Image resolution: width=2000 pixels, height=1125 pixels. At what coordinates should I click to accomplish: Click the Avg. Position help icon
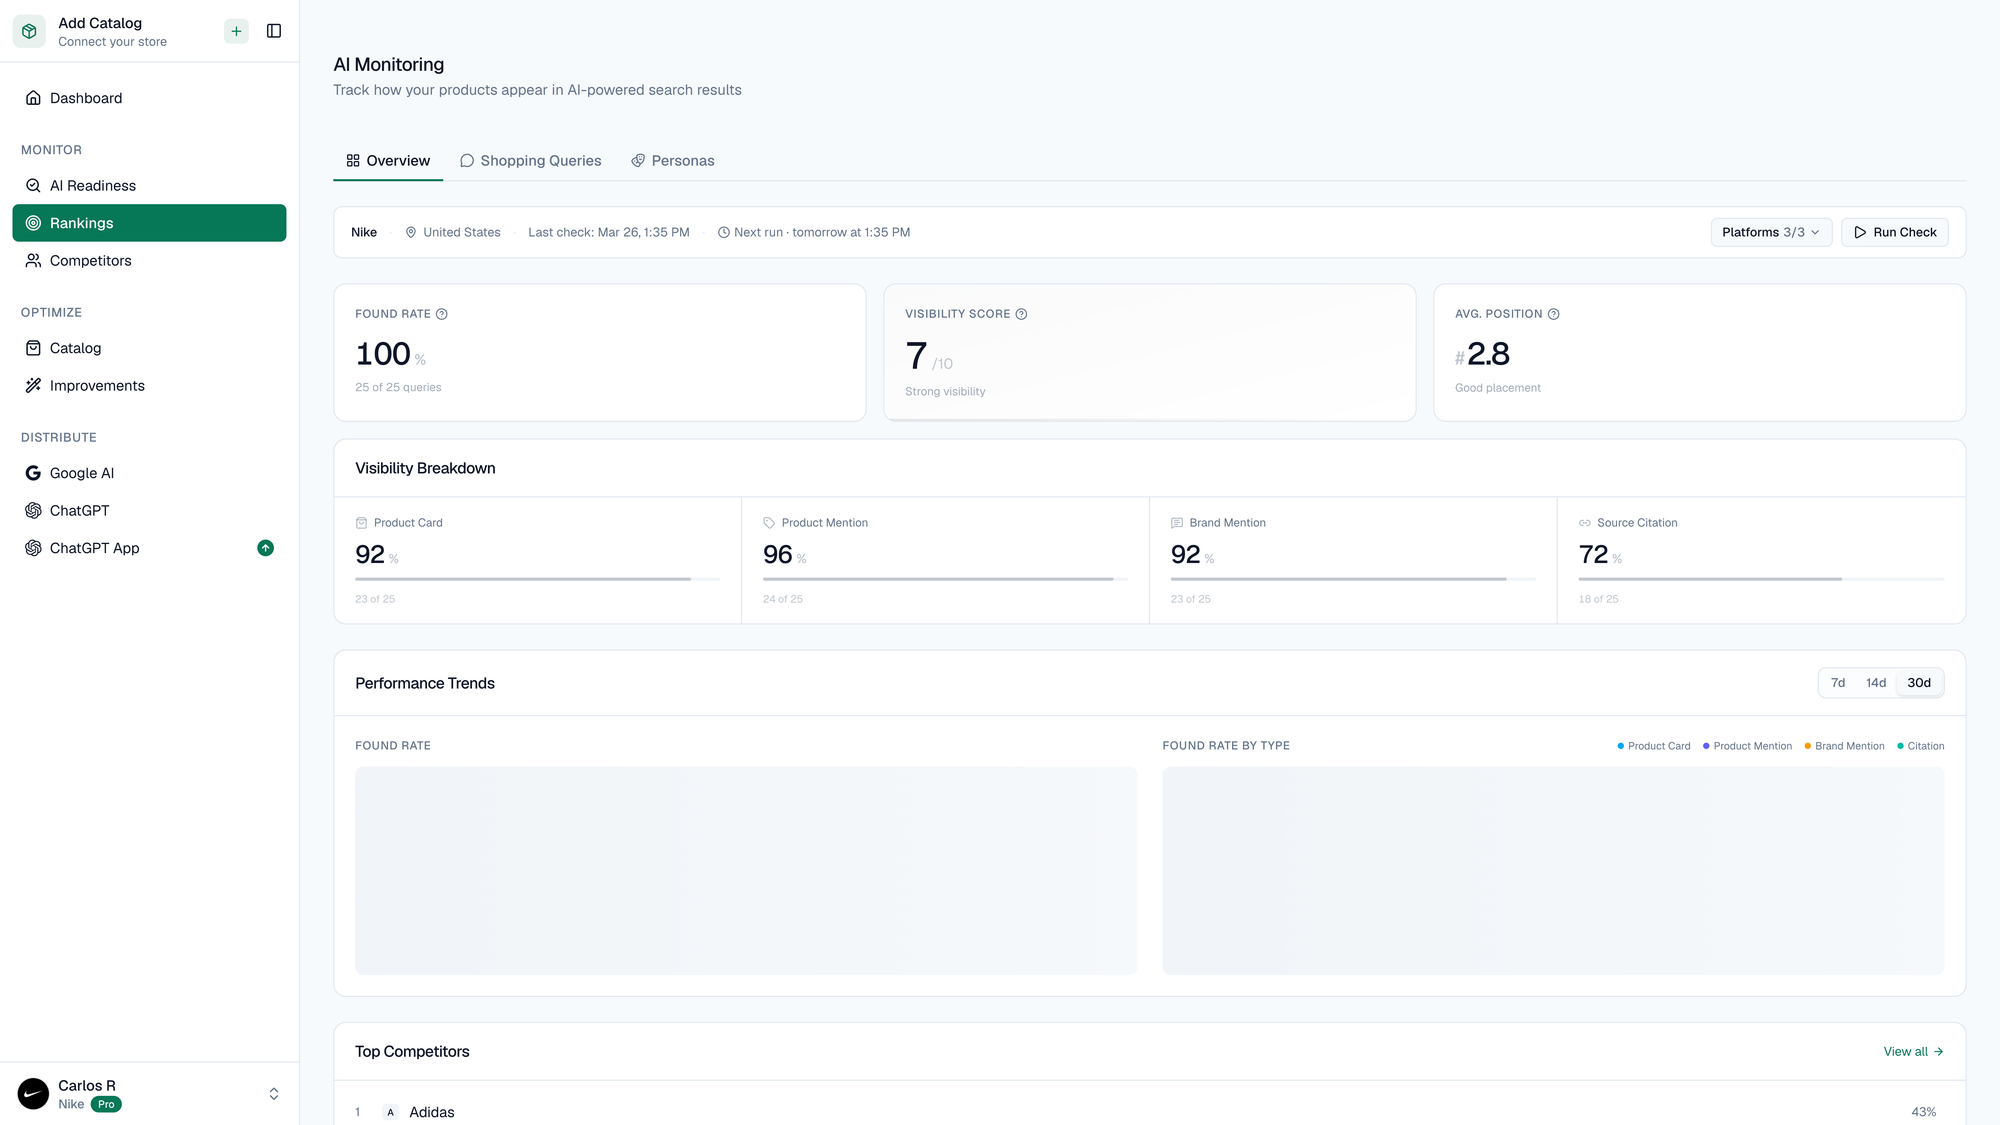(x=1553, y=314)
